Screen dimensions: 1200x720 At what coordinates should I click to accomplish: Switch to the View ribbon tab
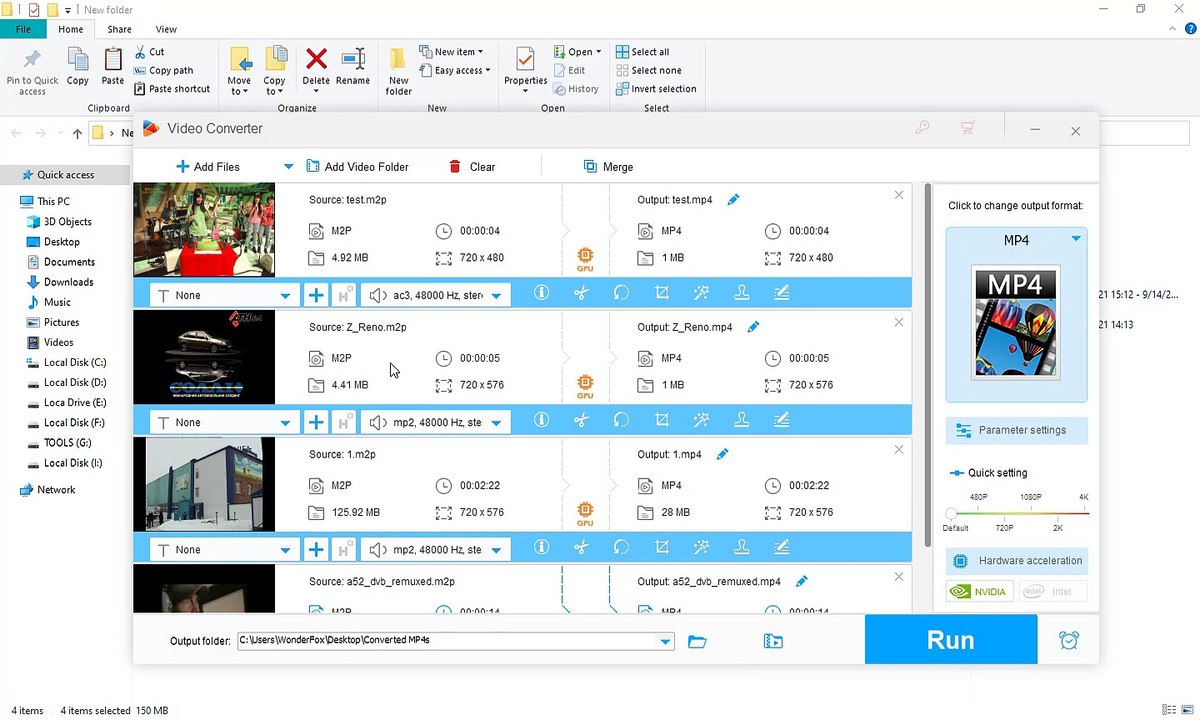click(166, 29)
